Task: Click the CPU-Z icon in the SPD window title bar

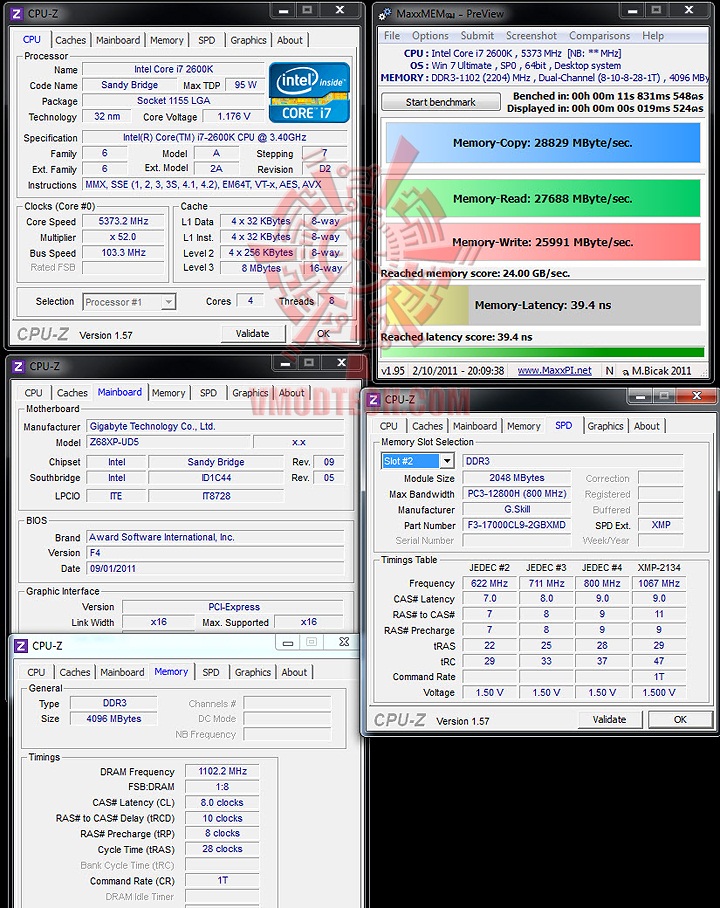Action: point(374,400)
